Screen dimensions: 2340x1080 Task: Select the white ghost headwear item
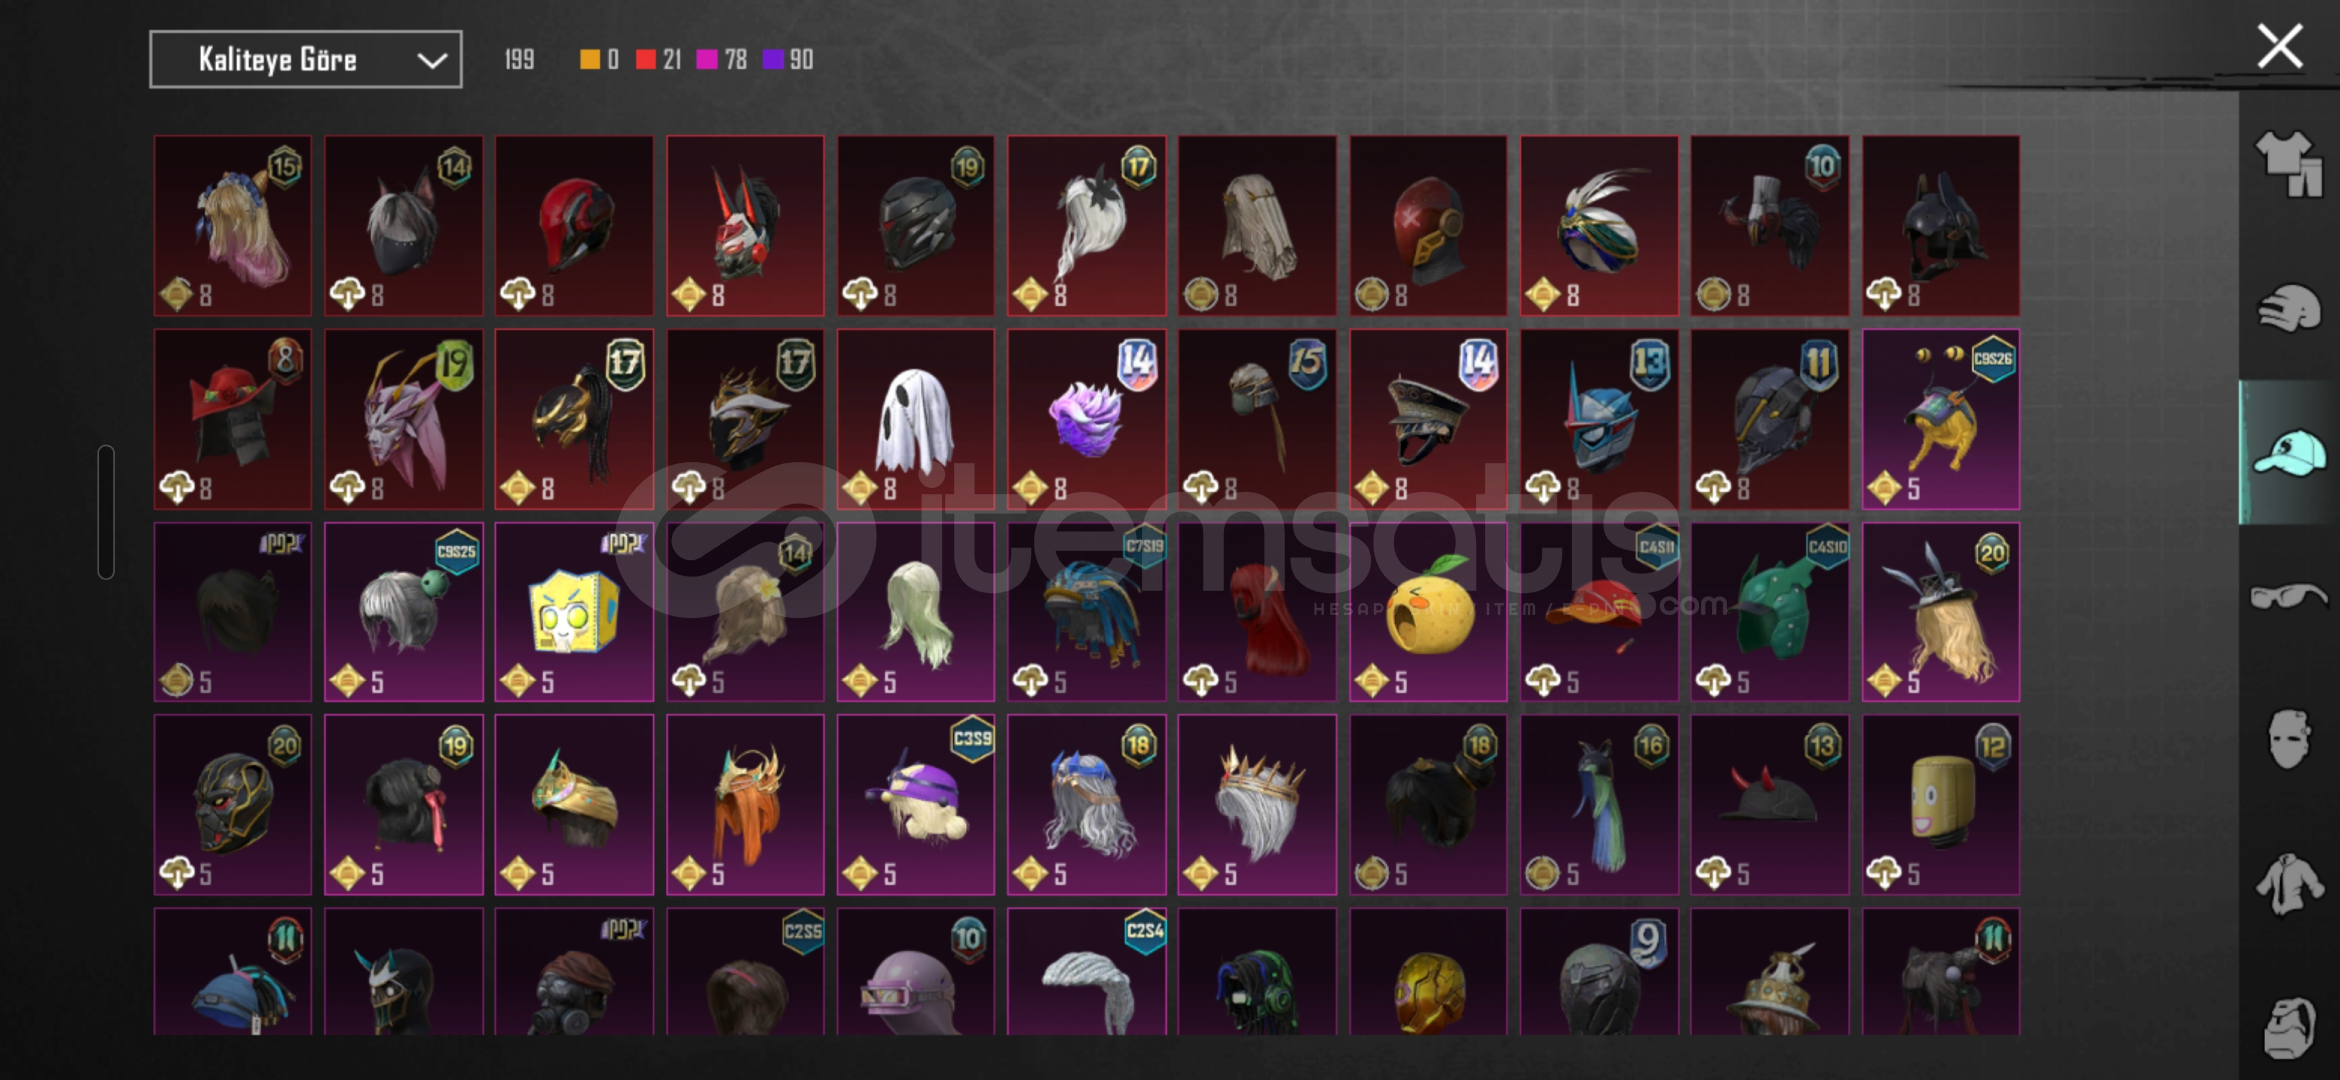[916, 420]
